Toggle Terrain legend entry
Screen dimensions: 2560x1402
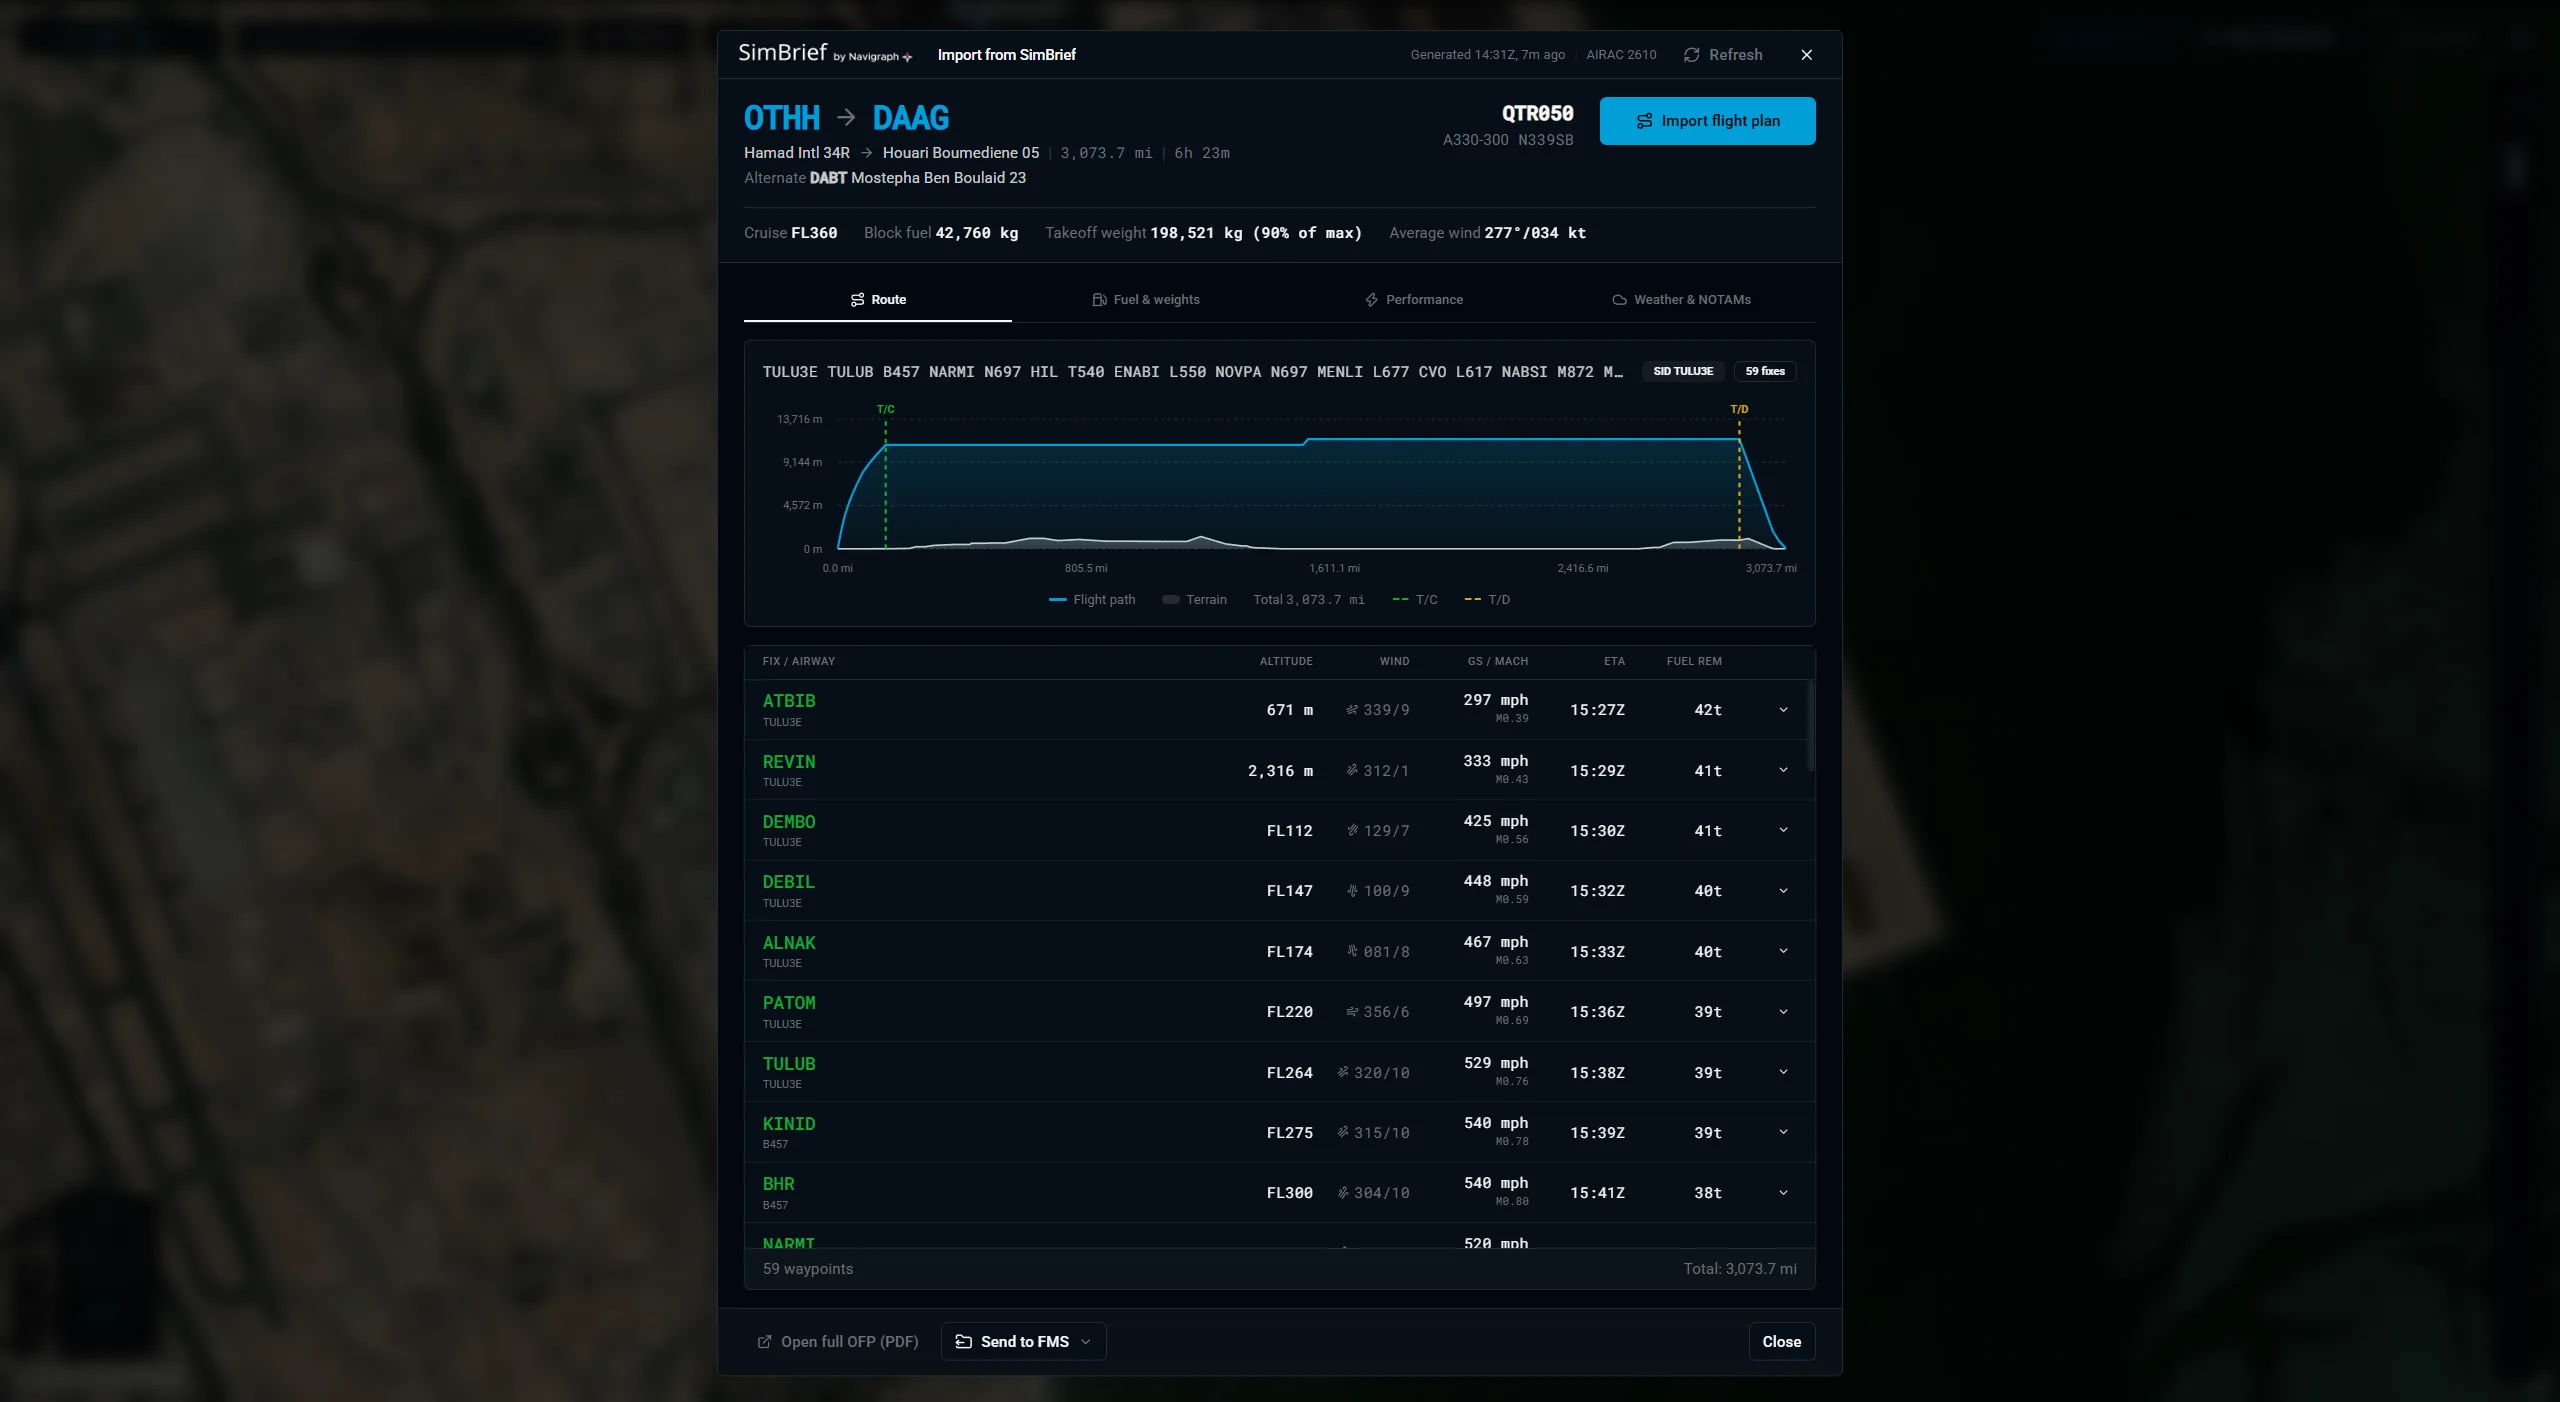[1194, 600]
